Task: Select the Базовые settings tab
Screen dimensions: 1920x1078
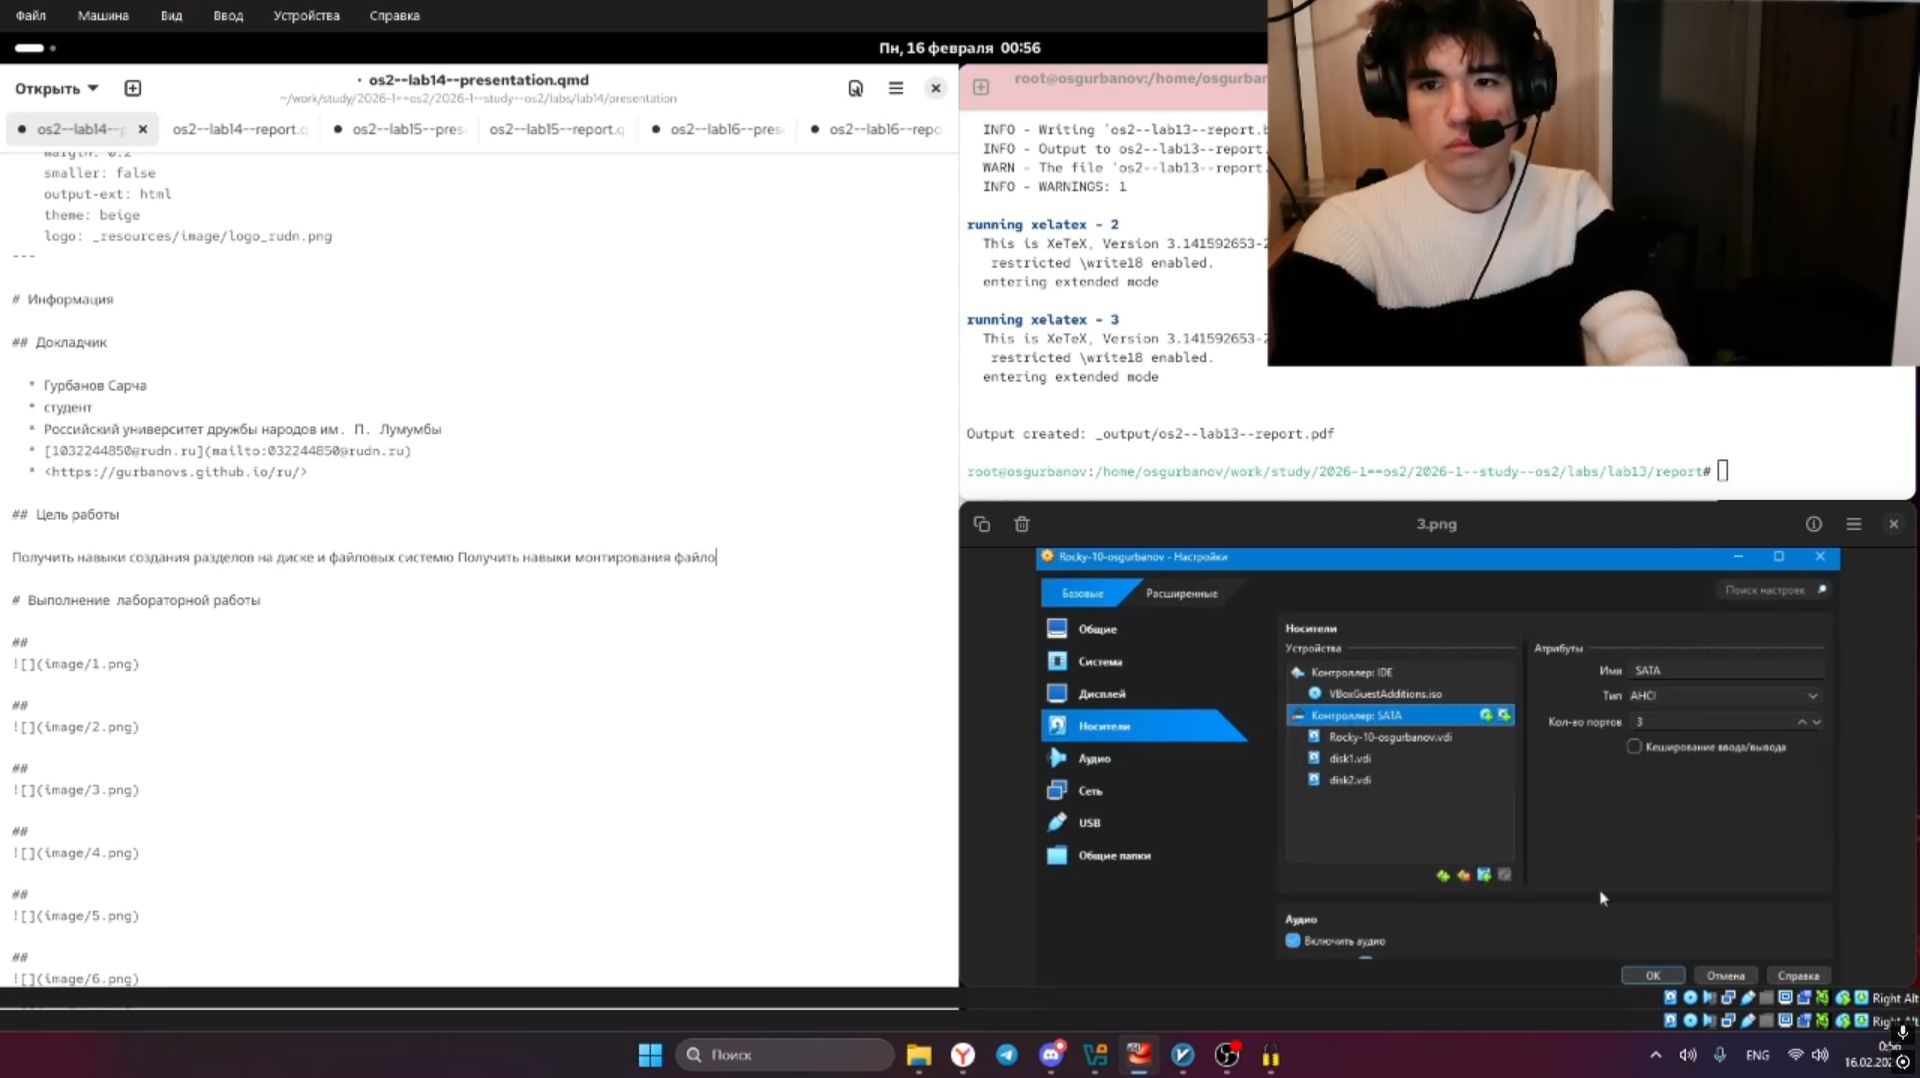Action: (1082, 593)
